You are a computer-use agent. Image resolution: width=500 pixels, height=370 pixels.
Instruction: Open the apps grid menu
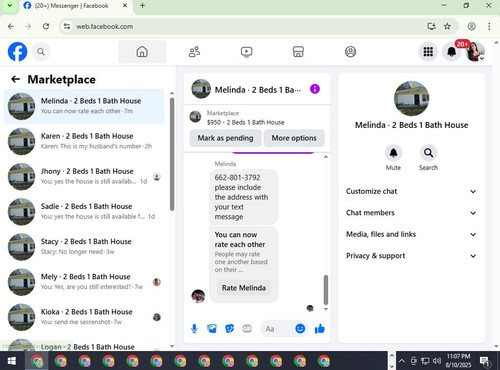pyautogui.click(x=428, y=52)
